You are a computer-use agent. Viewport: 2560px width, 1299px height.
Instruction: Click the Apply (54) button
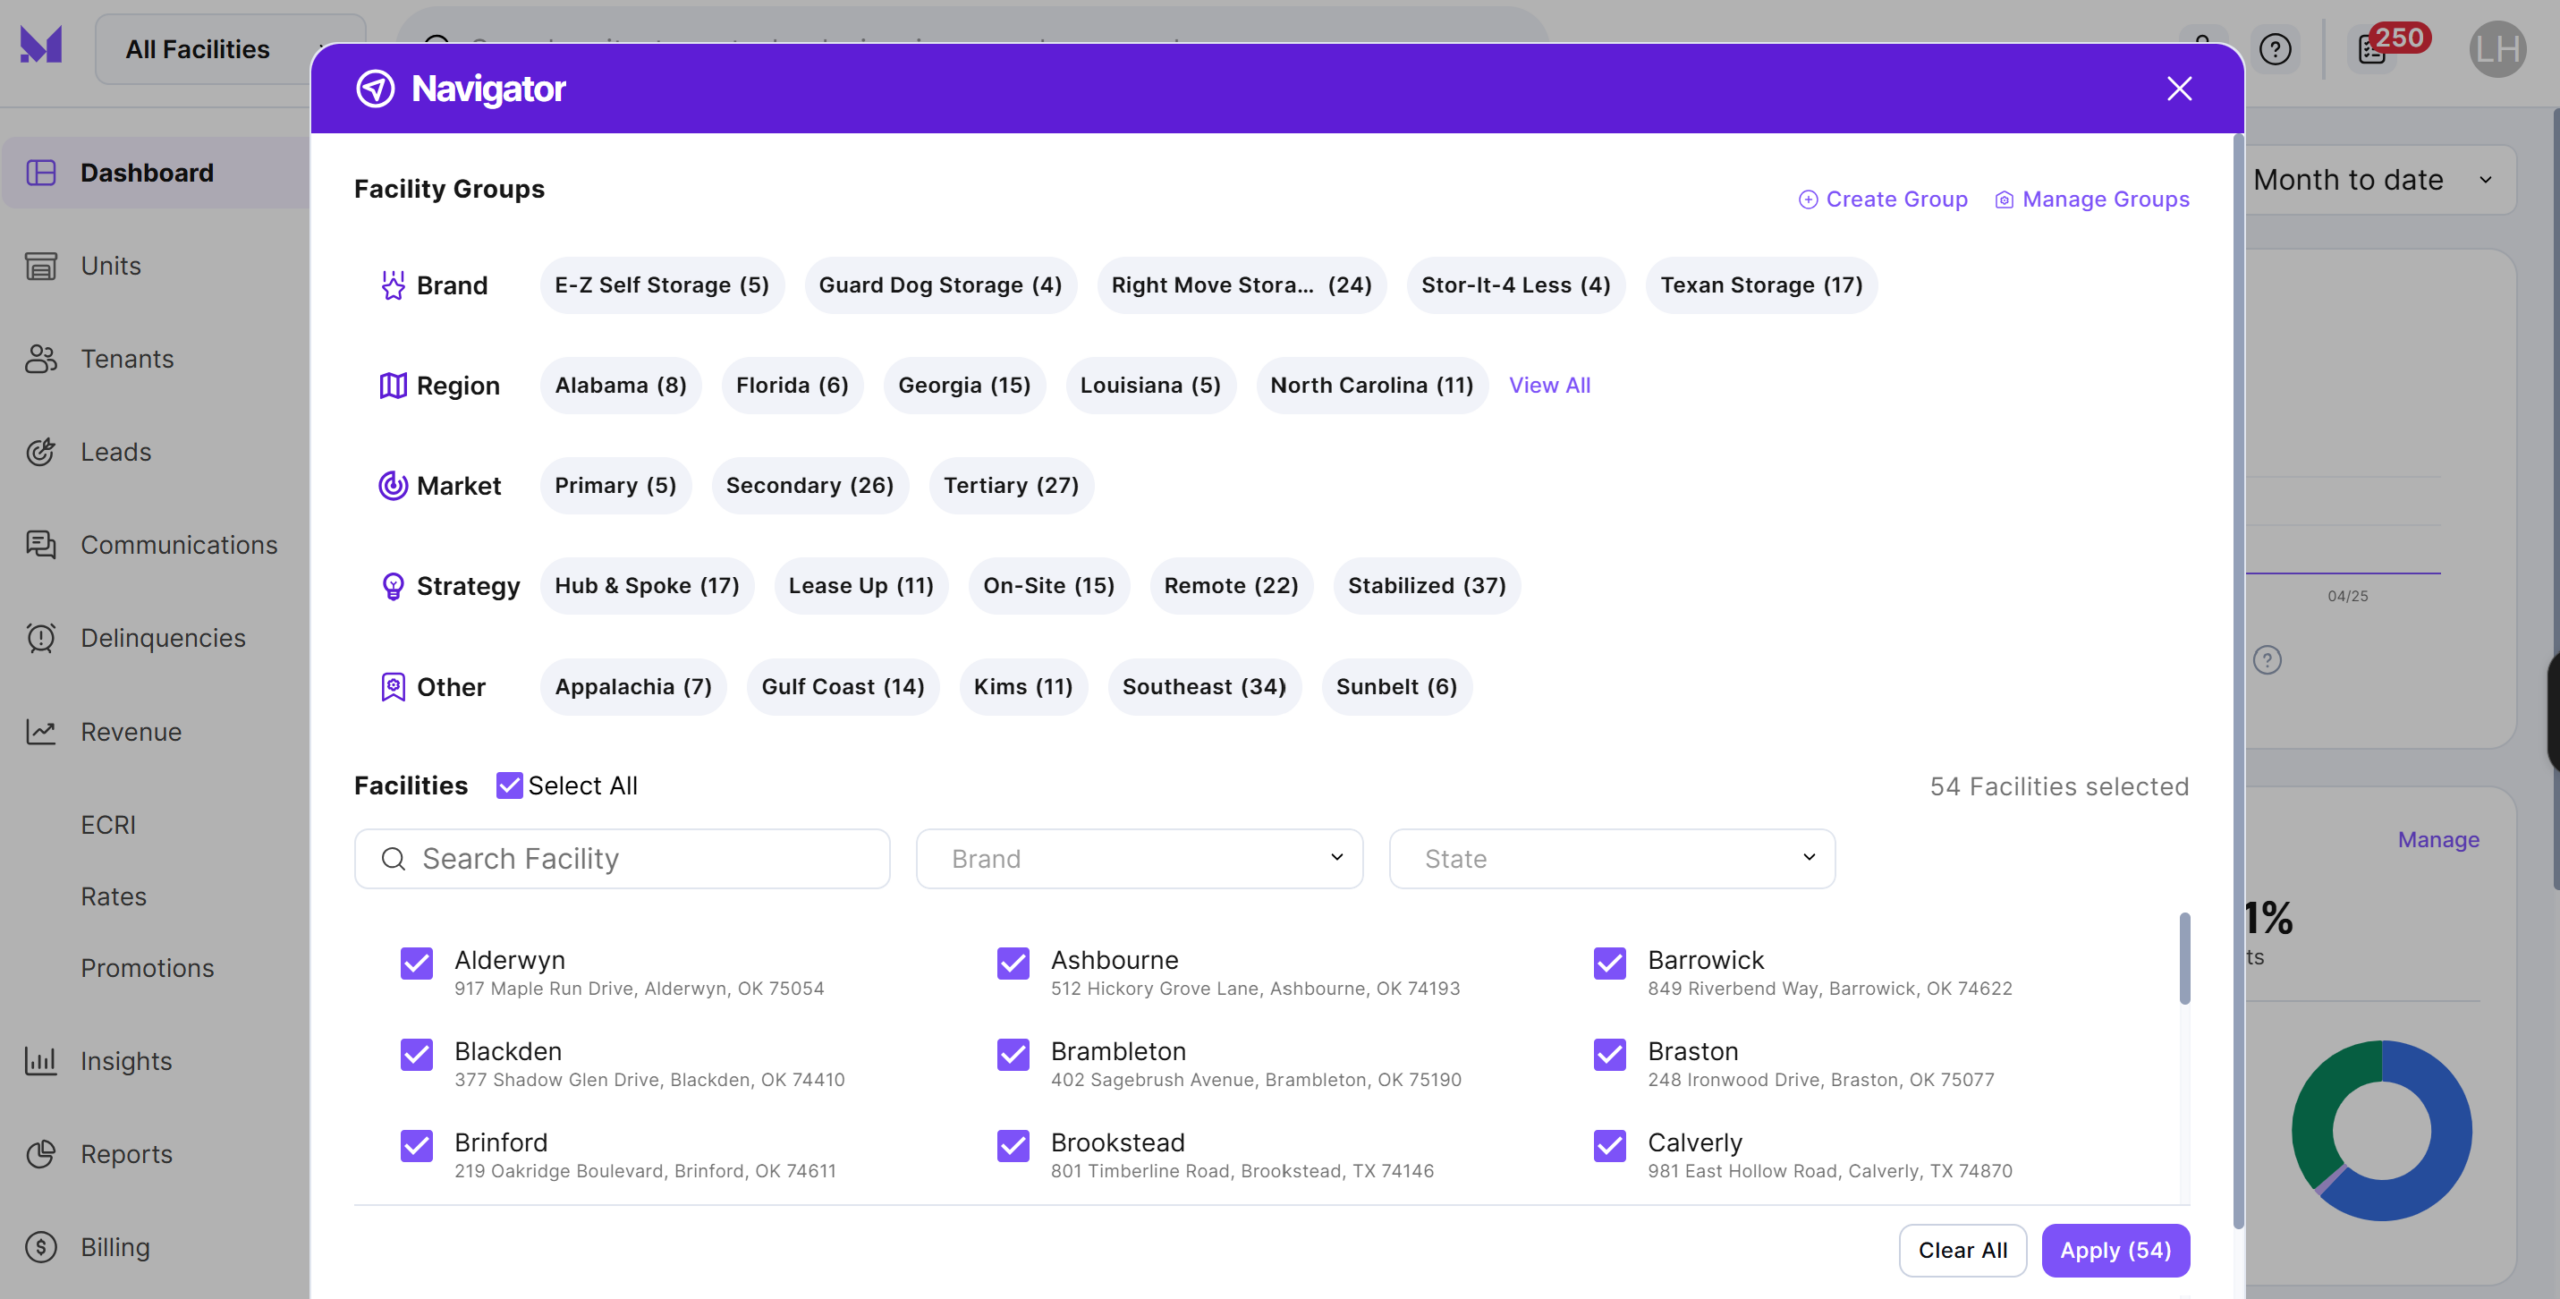[2115, 1250]
